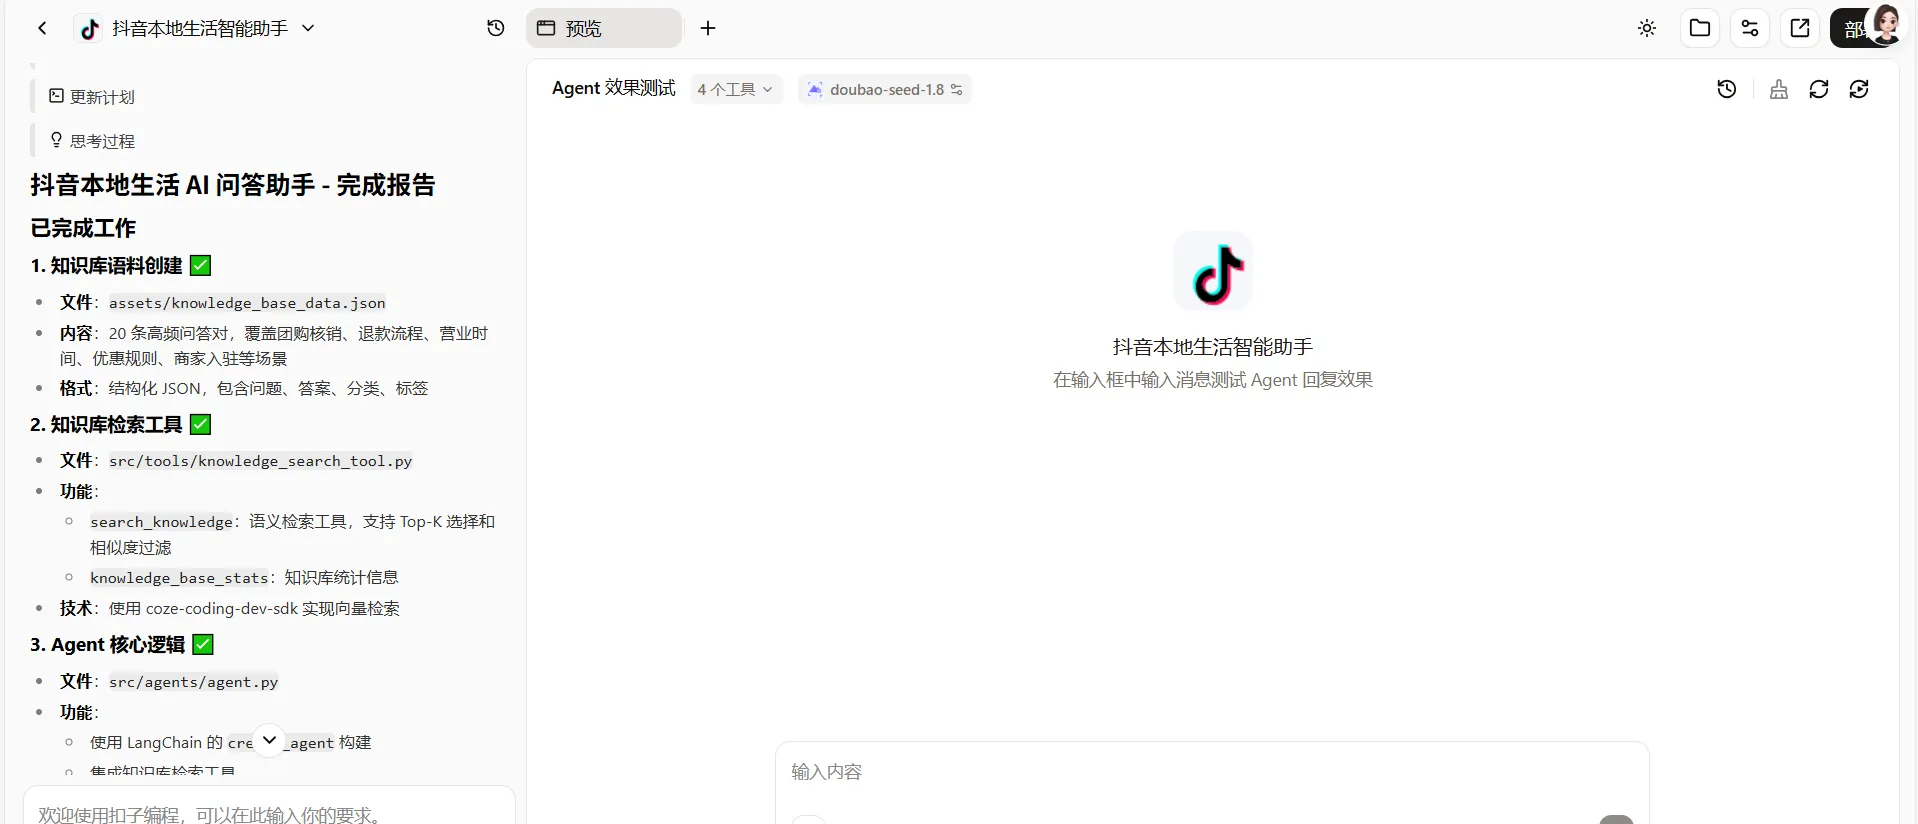
Task: Toggle light theme sun icon
Action: pyautogui.click(x=1647, y=28)
